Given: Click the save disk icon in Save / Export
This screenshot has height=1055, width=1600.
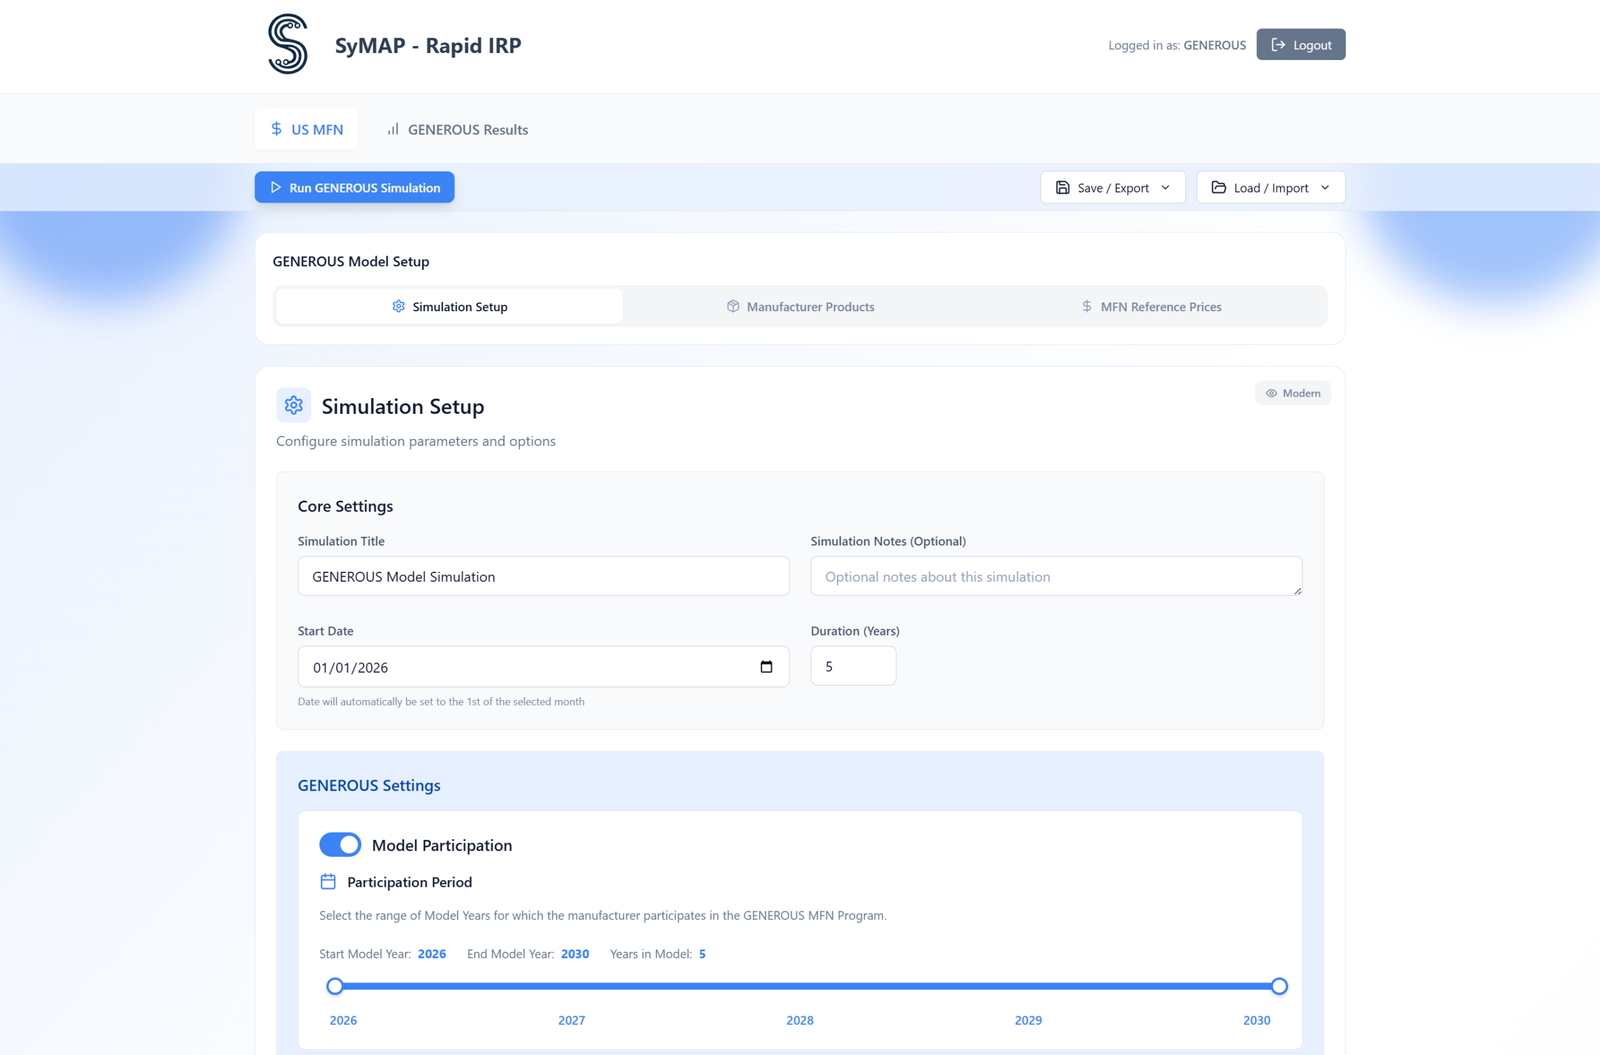Looking at the screenshot, I should tap(1062, 187).
